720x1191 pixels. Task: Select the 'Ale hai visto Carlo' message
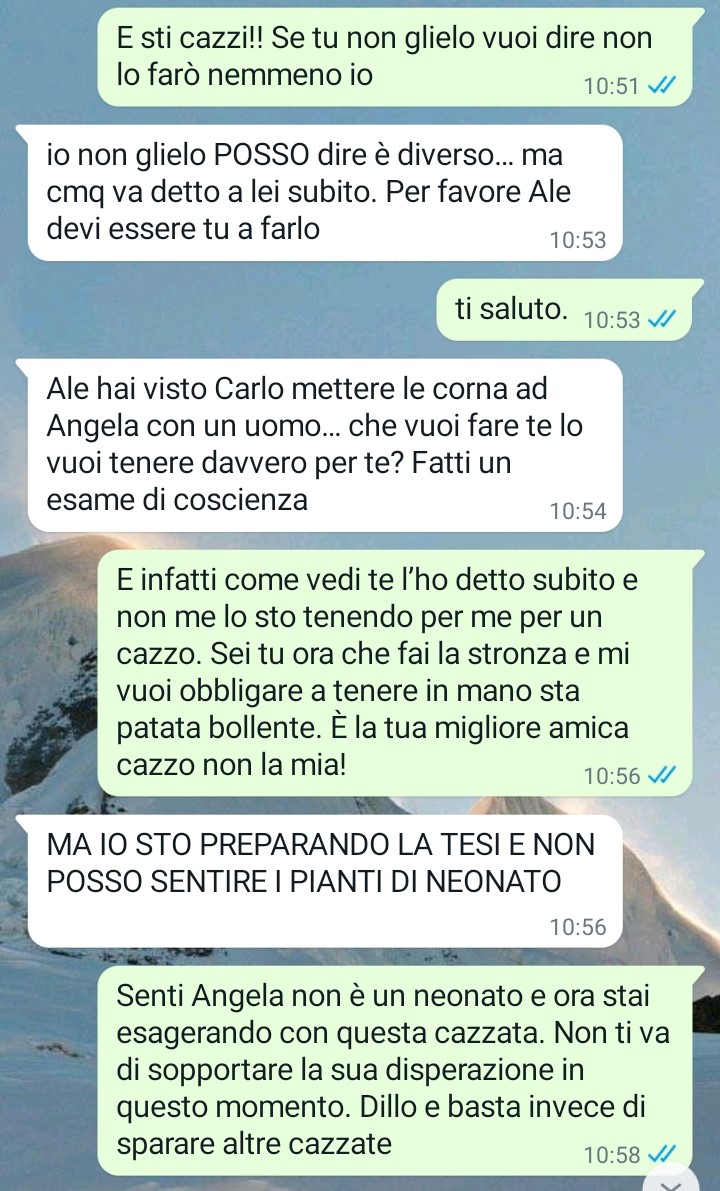pos(325,445)
